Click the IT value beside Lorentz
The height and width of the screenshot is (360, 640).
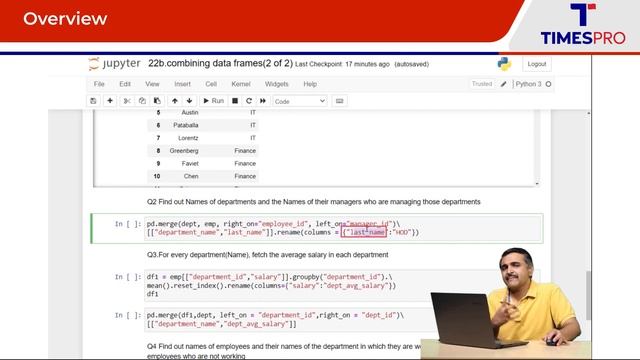[253, 138]
